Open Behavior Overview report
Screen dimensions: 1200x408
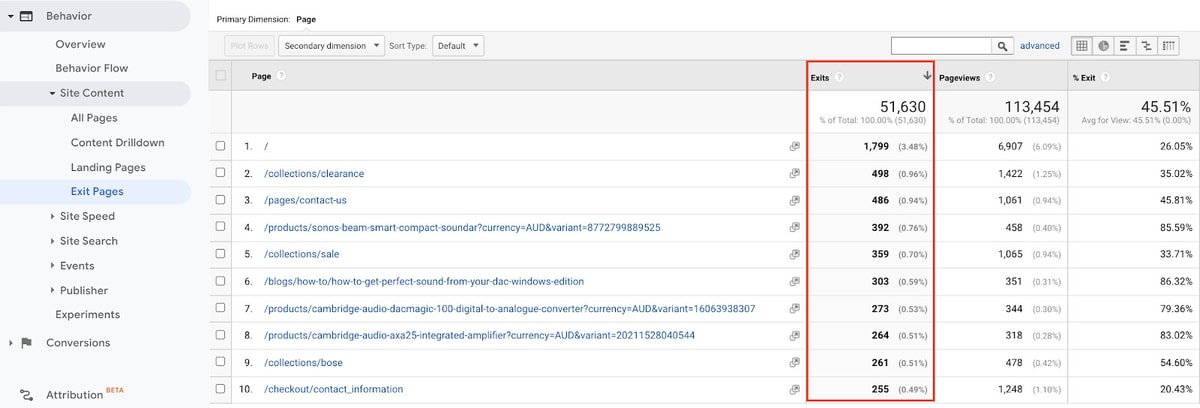coord(80,44)
